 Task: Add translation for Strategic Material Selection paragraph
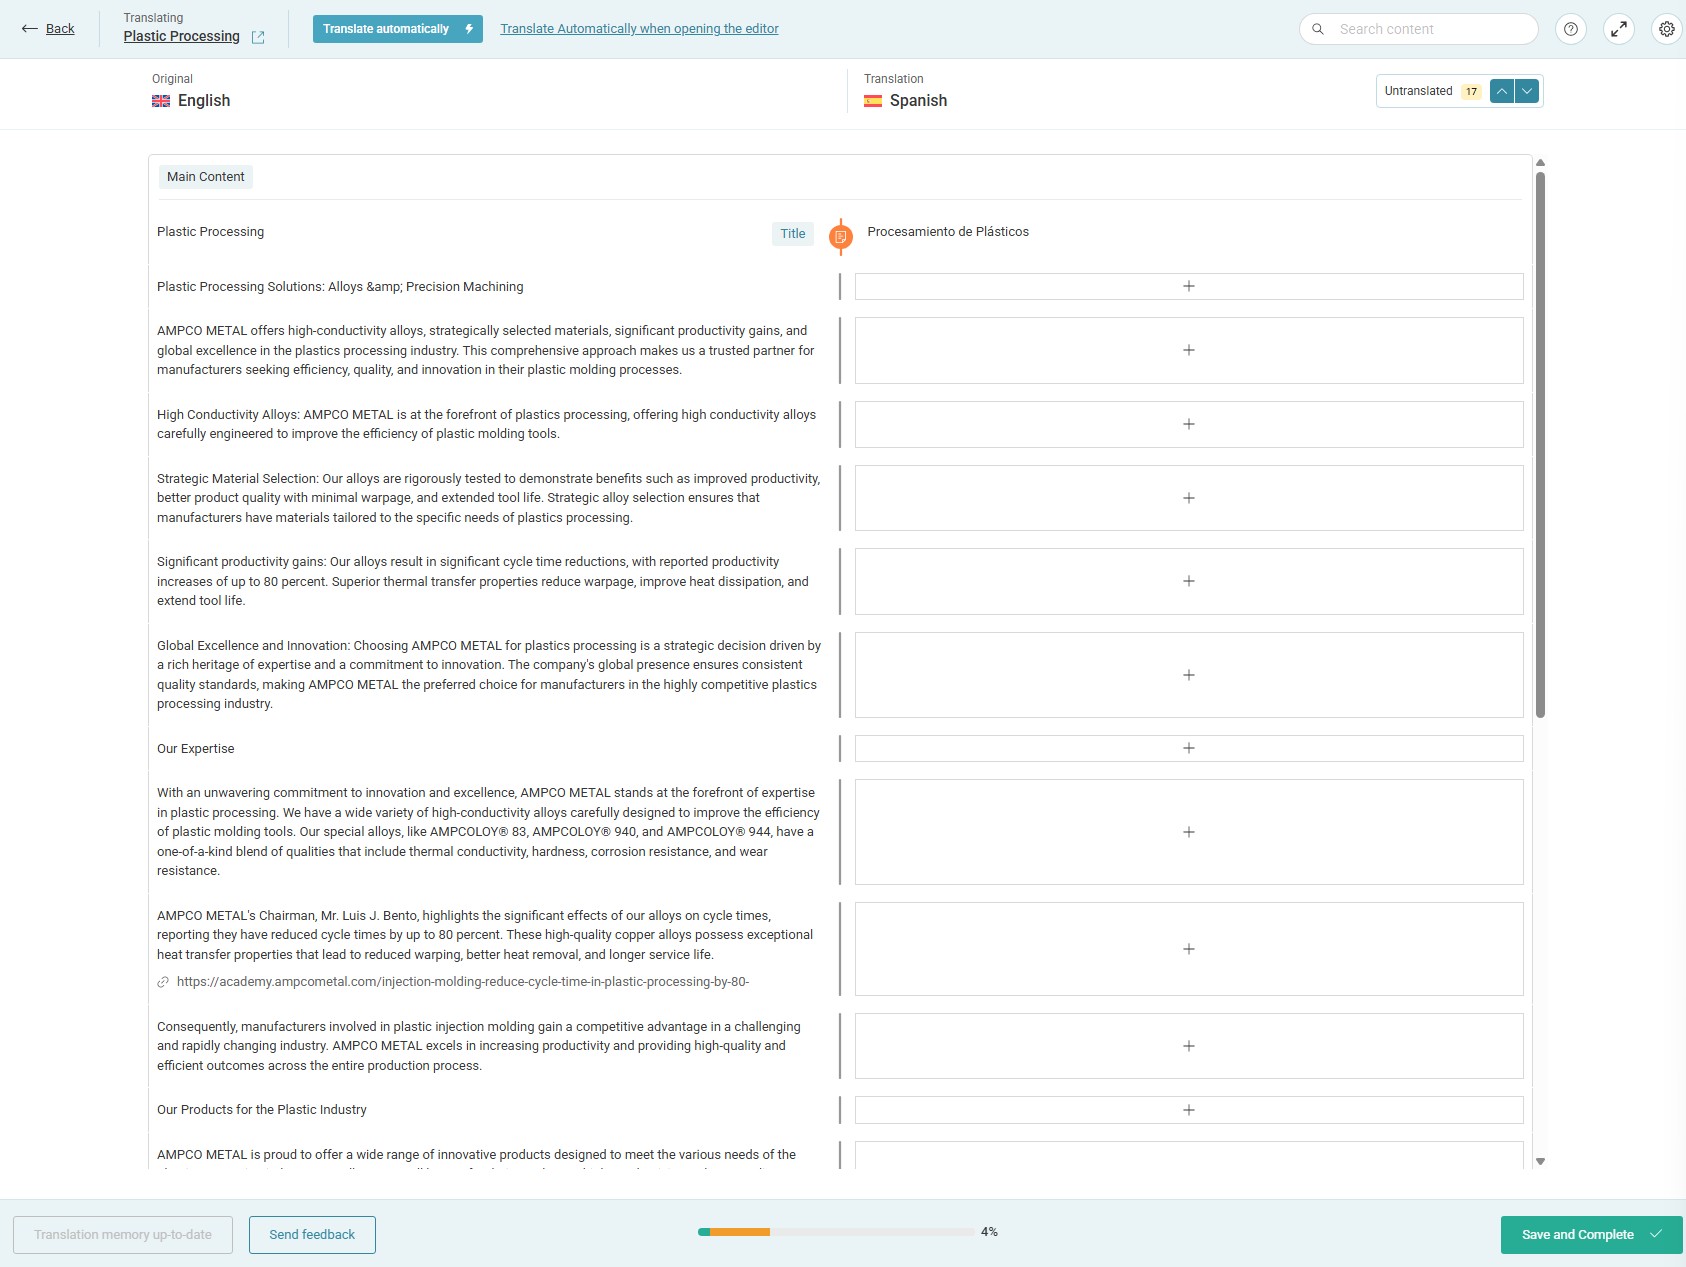click(x=1189, y=498)
